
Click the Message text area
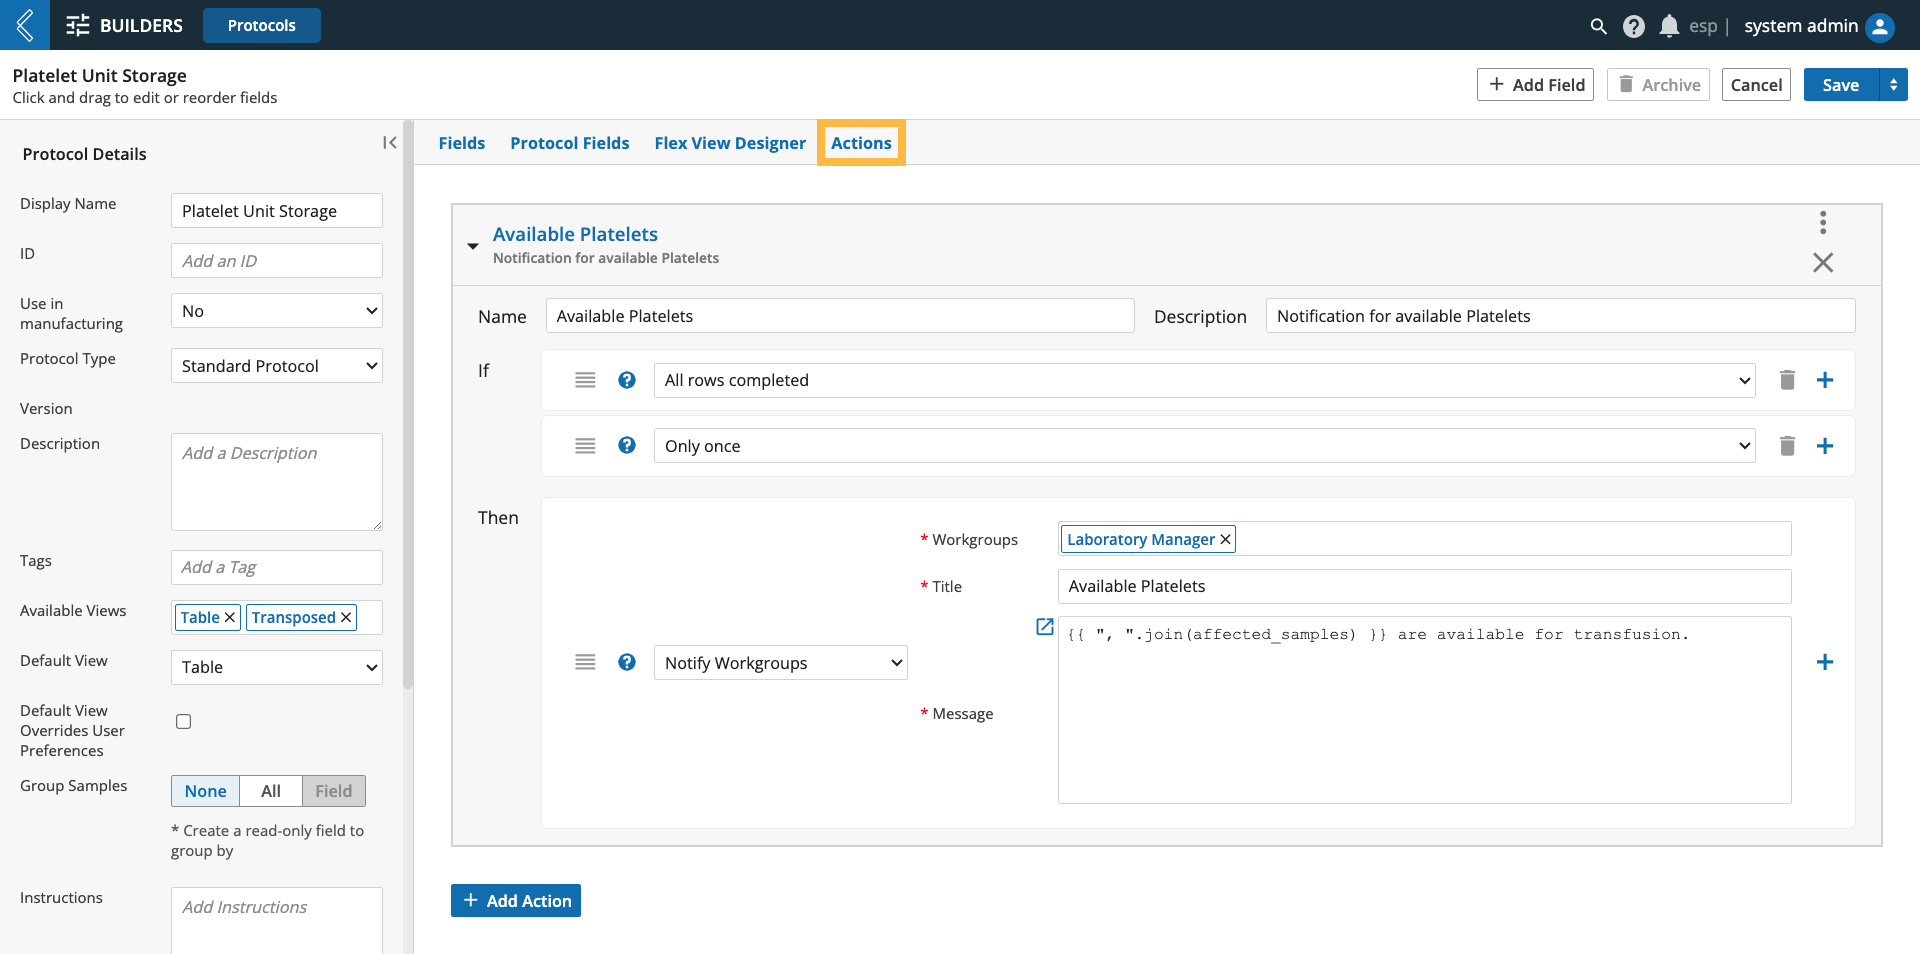tap(1424, 710)
